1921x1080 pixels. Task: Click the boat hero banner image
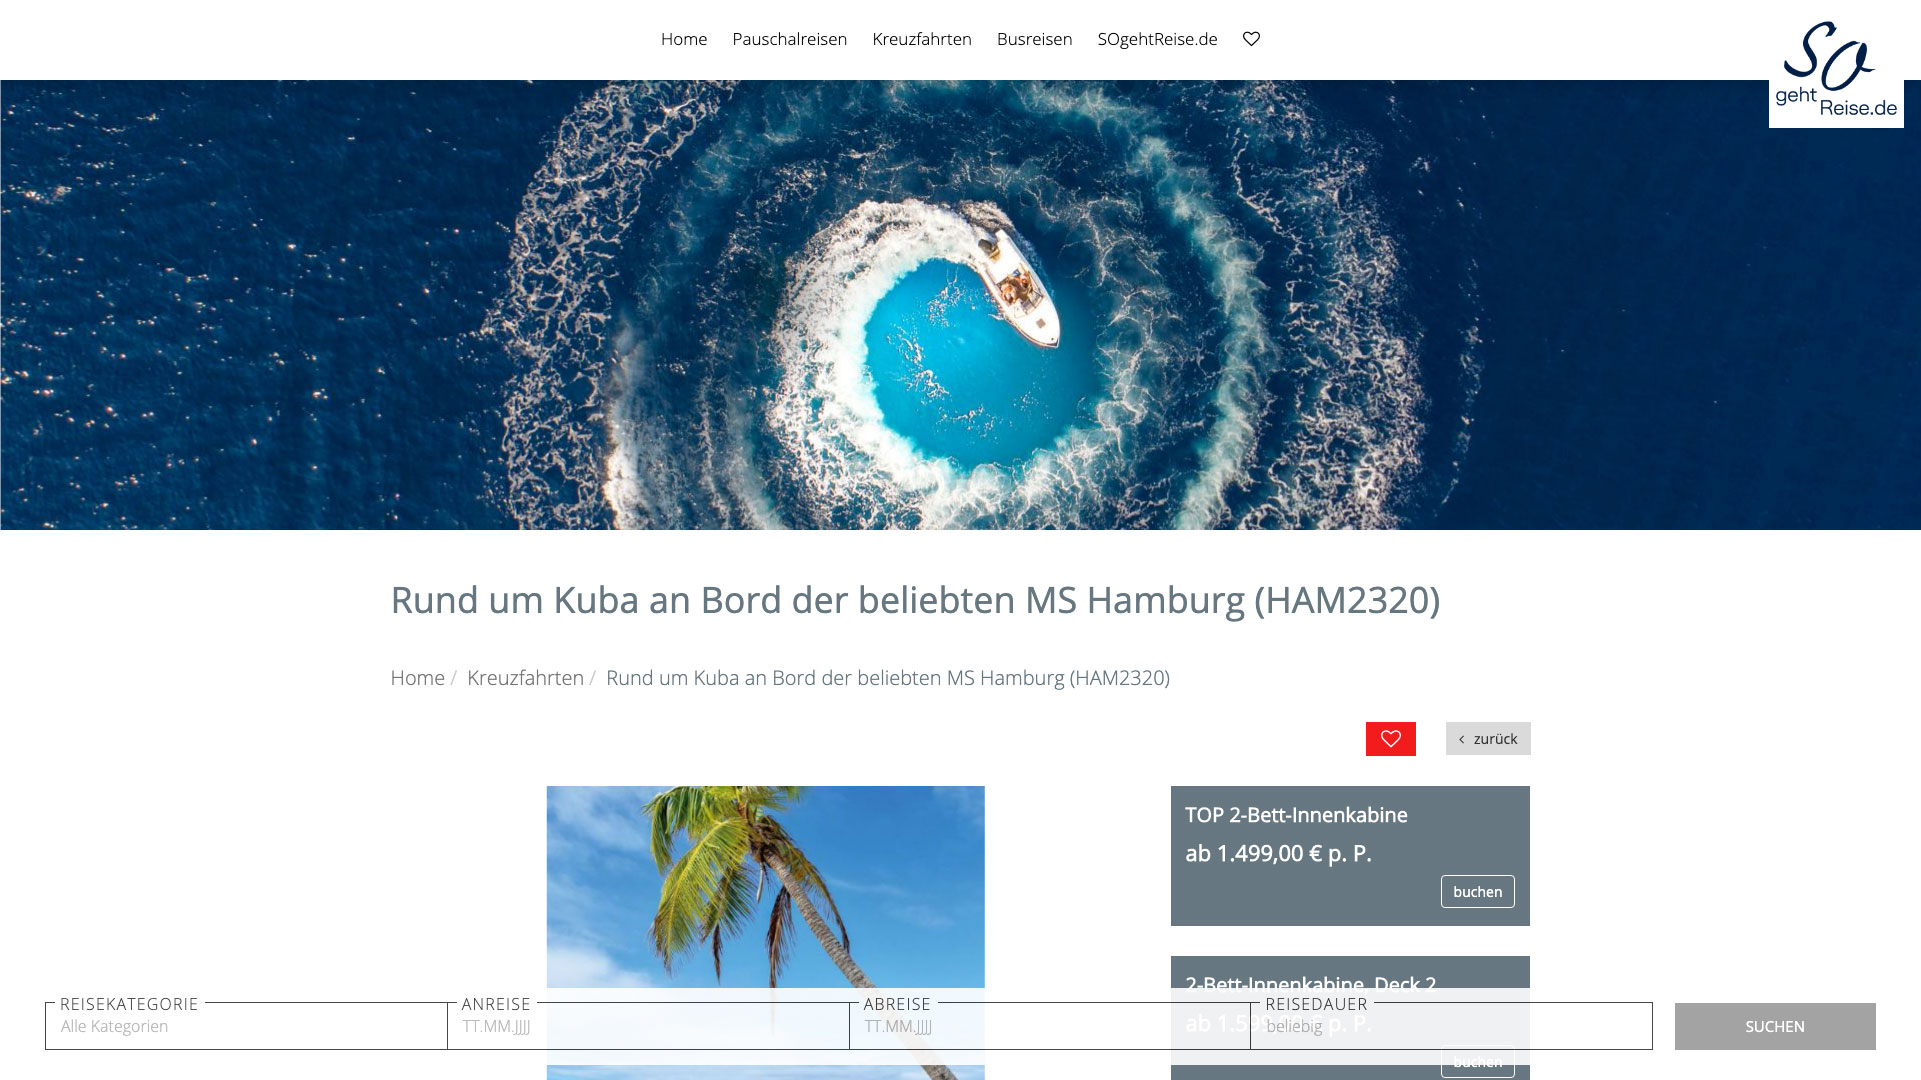tap(960, 305)
